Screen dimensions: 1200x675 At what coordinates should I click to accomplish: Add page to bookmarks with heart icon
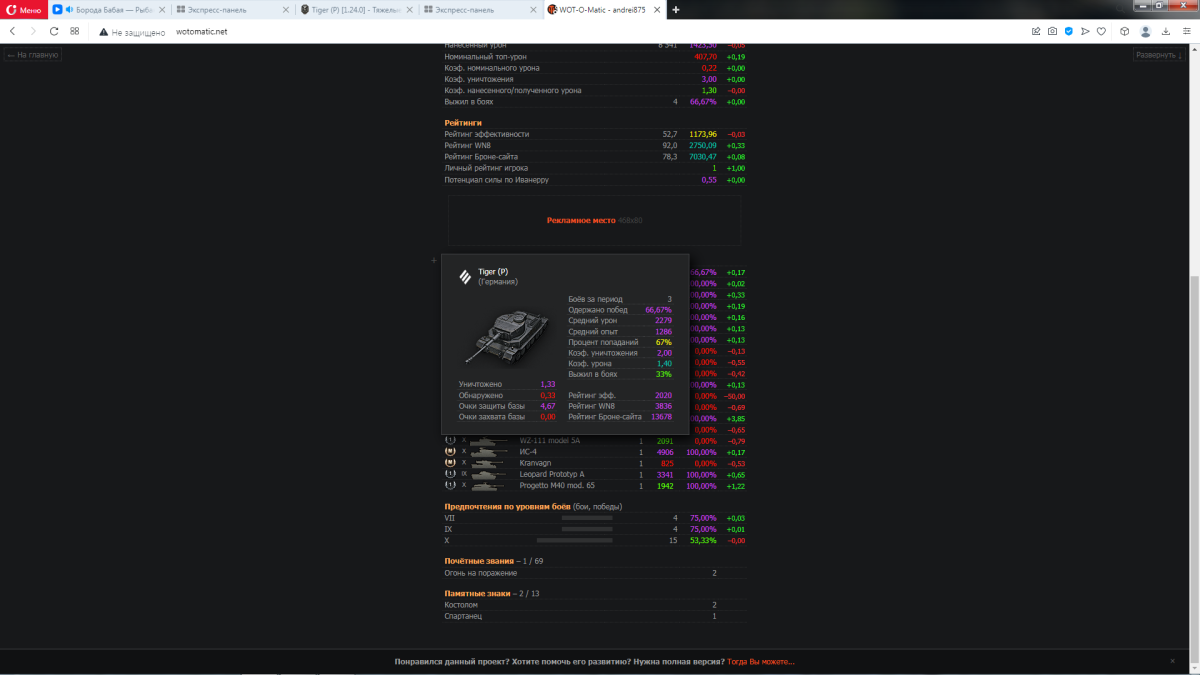pyautogui.click(x=1101, y=31)
